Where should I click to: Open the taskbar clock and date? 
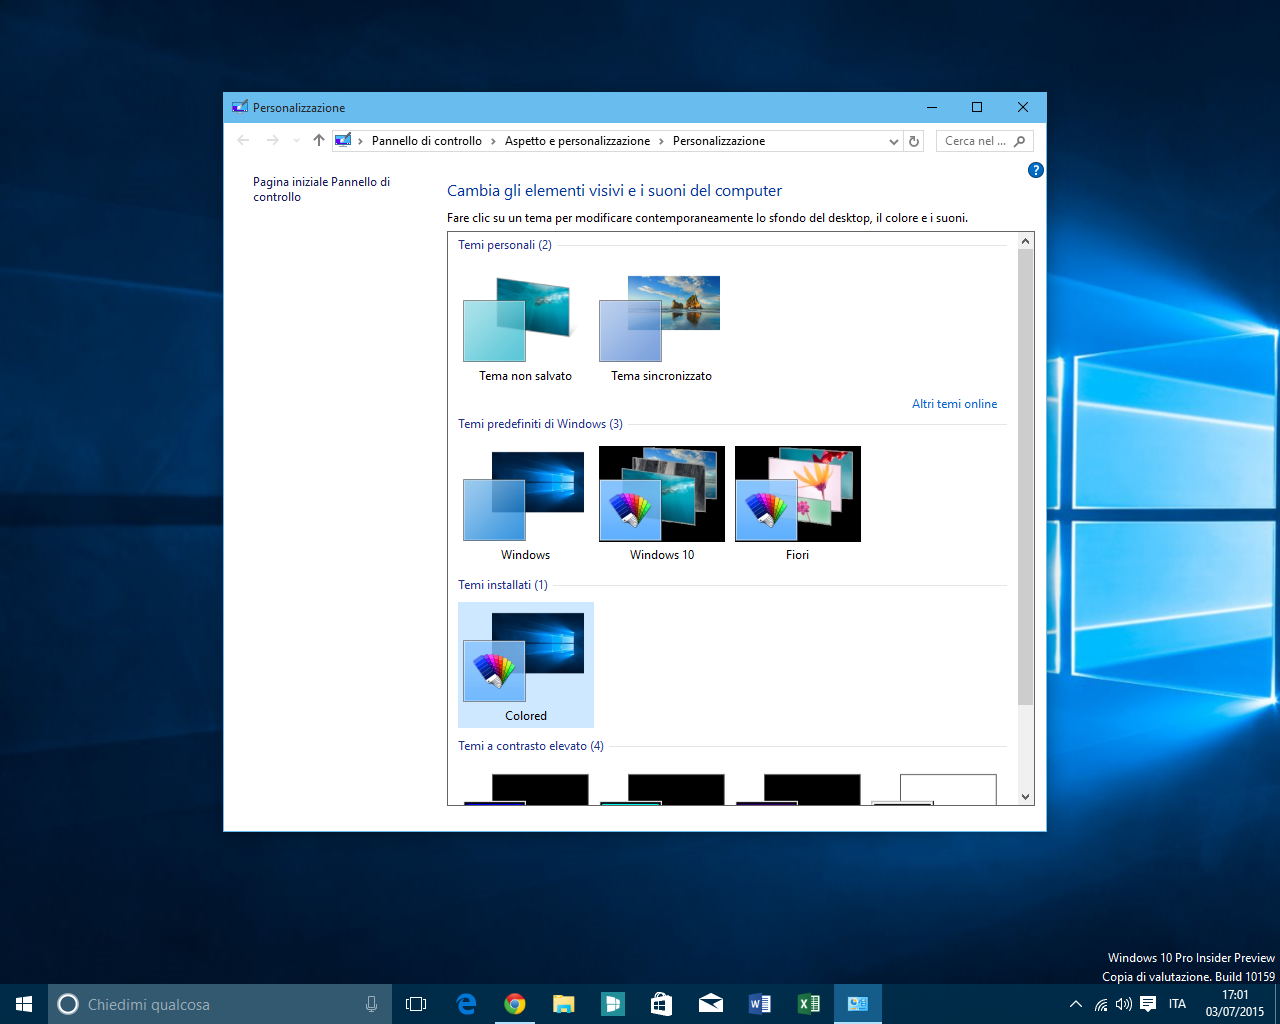tap(1235, 1004)
